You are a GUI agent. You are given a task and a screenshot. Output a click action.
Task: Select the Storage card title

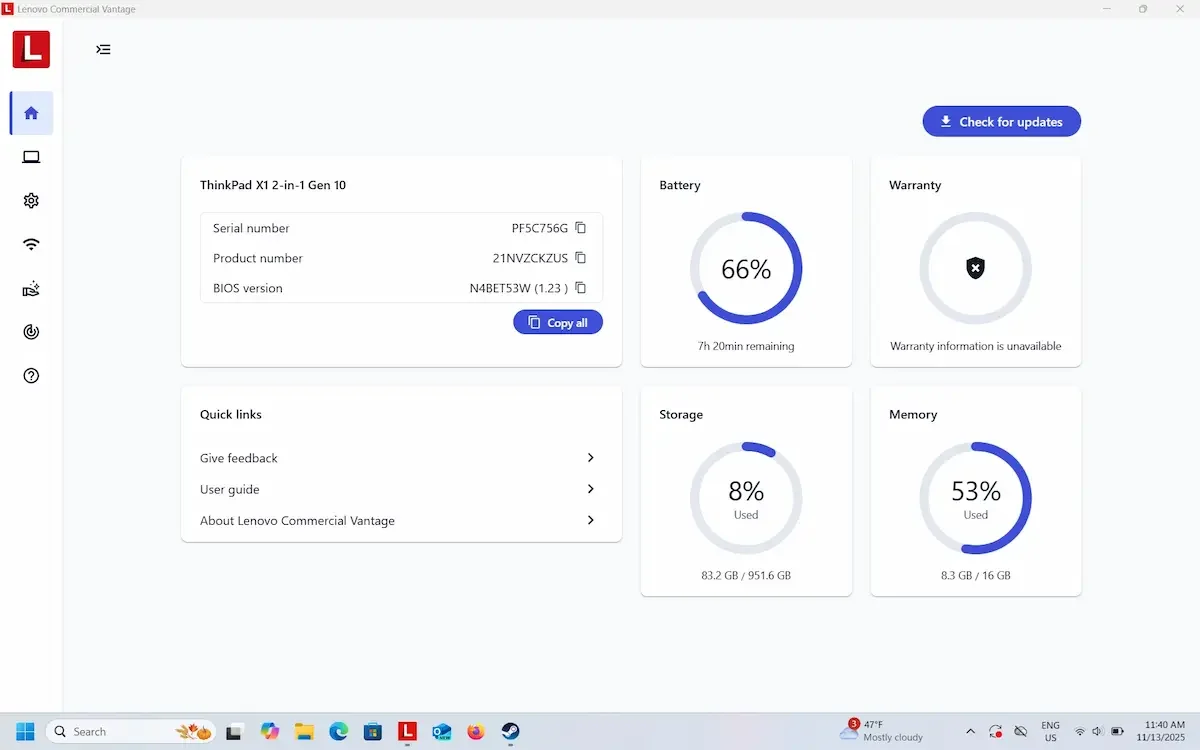pyautogui.click(x=681, y=414)
